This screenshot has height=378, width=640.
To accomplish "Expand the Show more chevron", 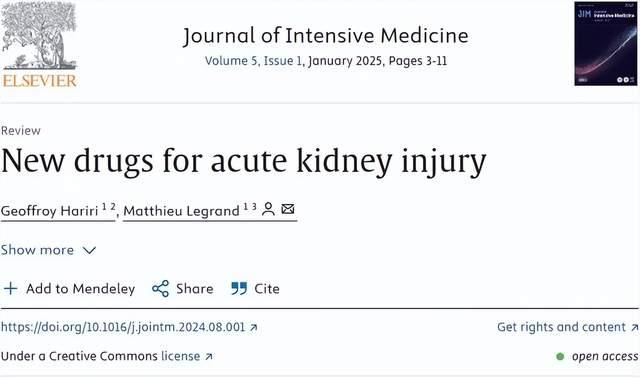I will tap(89, 250).
